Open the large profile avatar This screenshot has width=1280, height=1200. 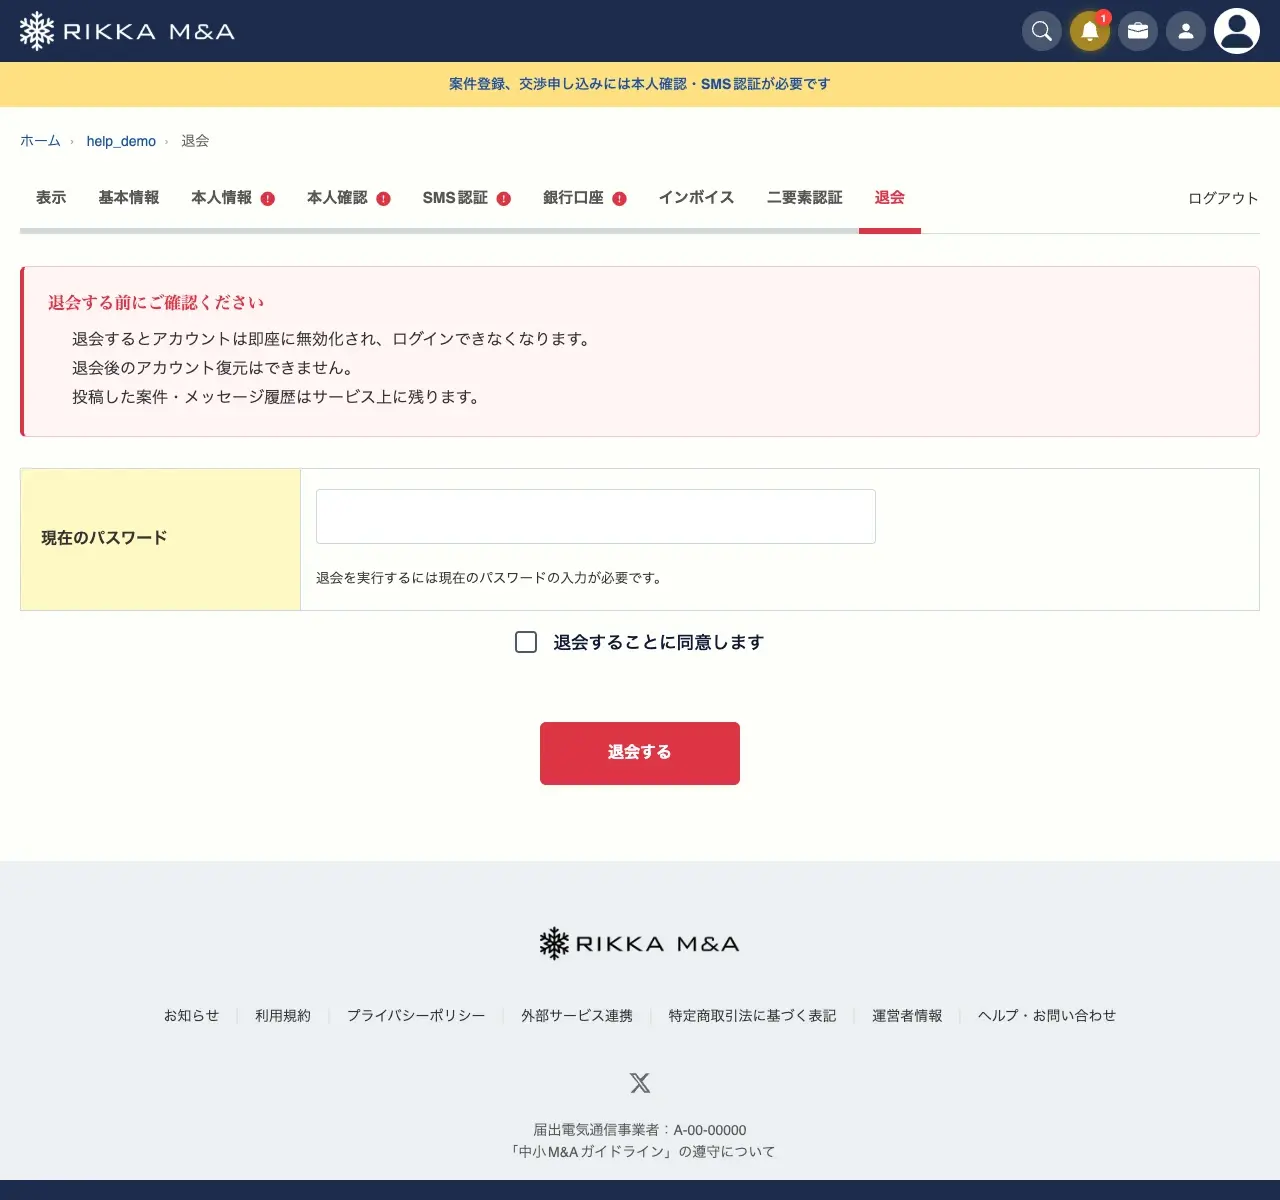(x=1237, y=31)
